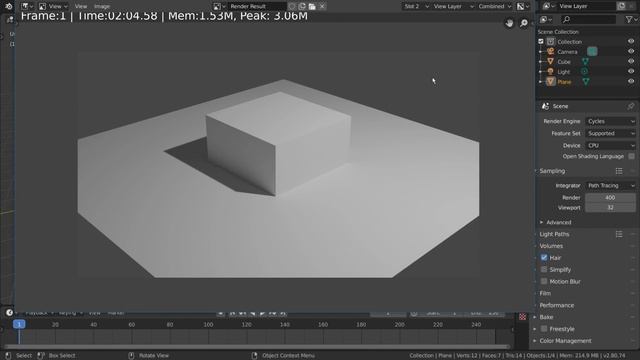Open Sampling presets list icon
This screenshot has height=360, width=640.
click(619, 171)
